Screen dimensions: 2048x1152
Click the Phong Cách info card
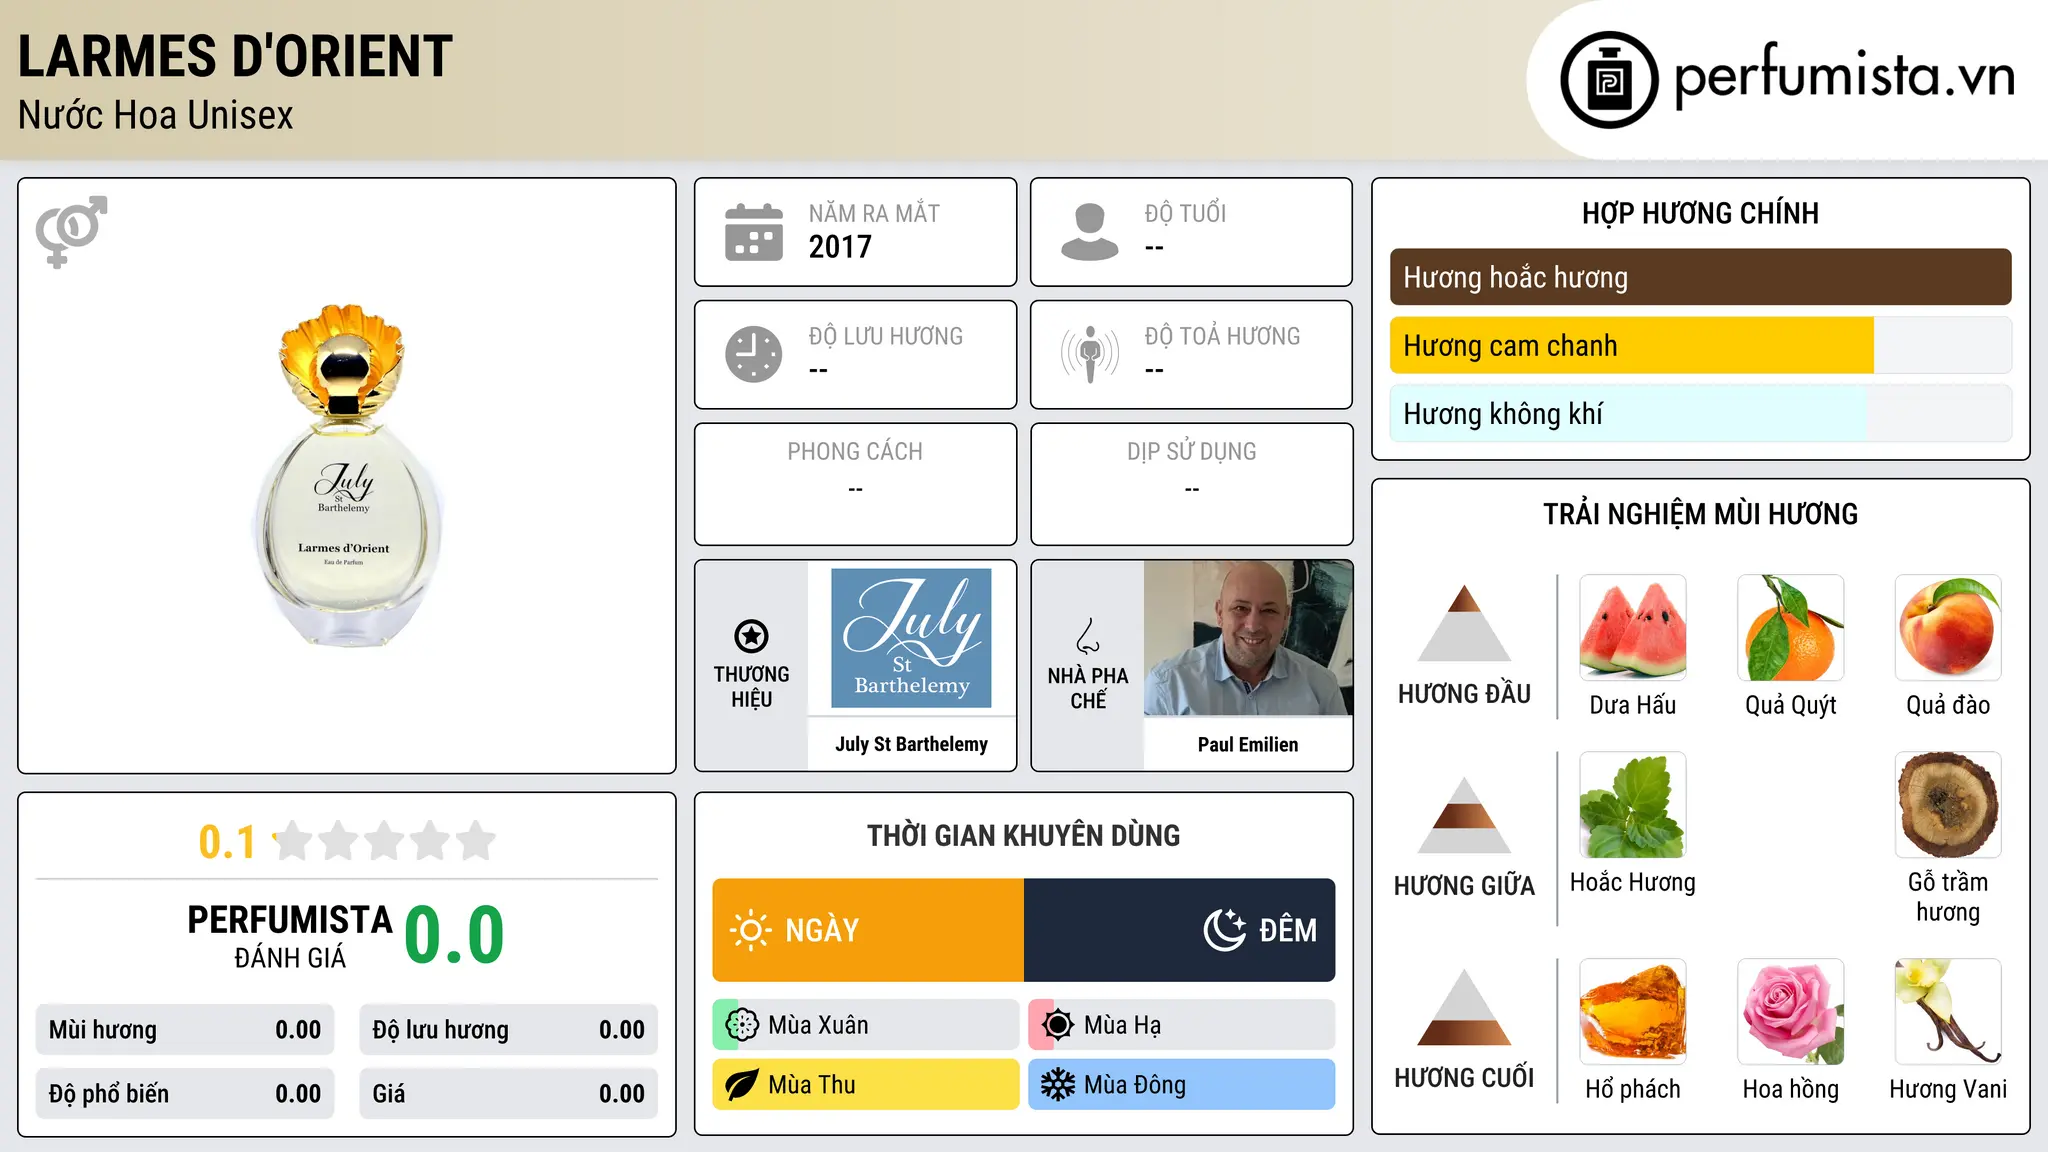855,484
